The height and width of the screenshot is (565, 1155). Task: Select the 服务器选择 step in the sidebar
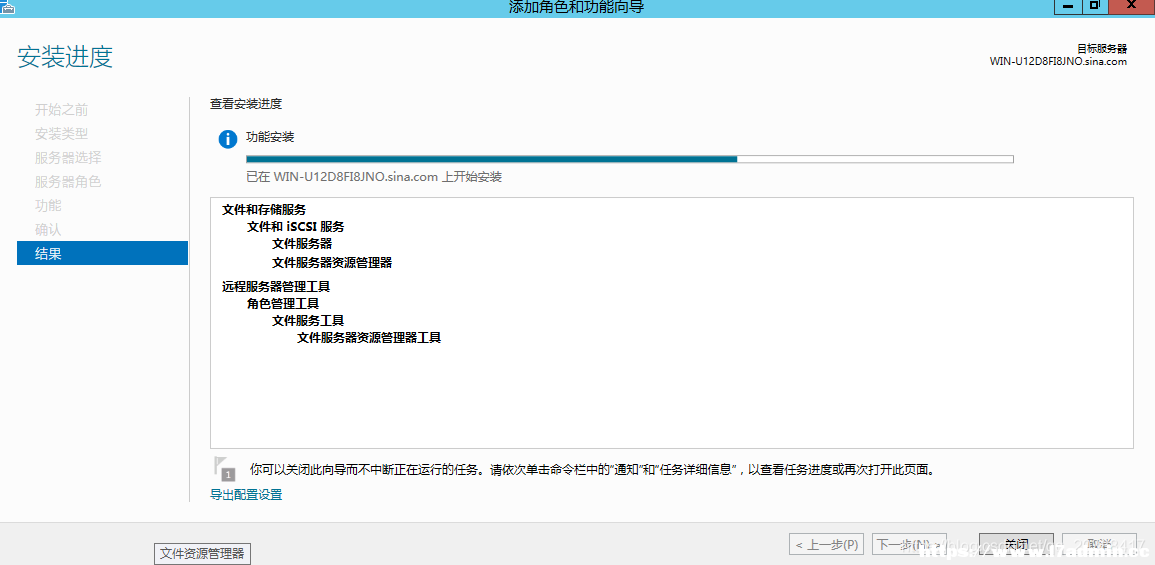coord(68,158)
